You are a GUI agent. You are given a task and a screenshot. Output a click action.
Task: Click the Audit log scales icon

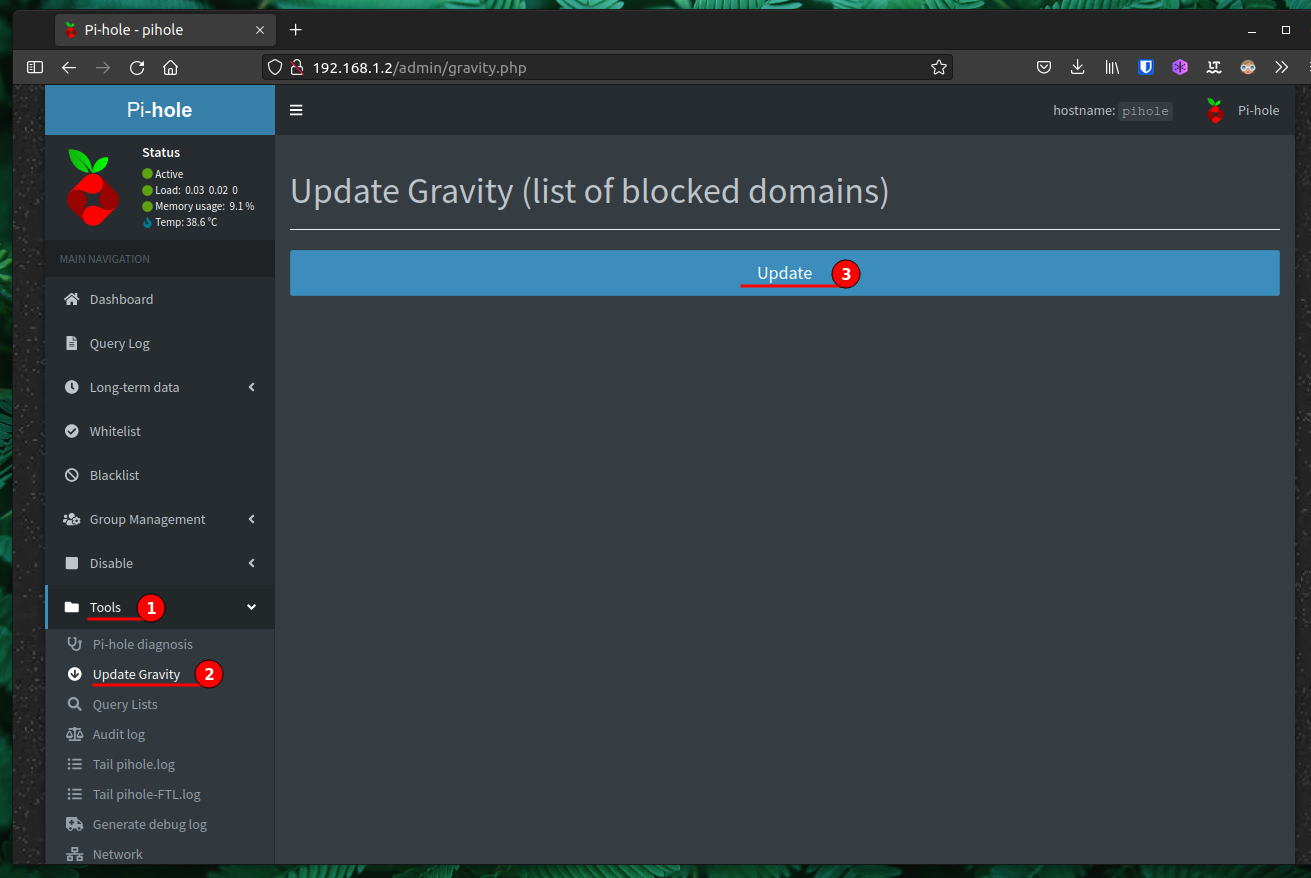click(74, 734)
